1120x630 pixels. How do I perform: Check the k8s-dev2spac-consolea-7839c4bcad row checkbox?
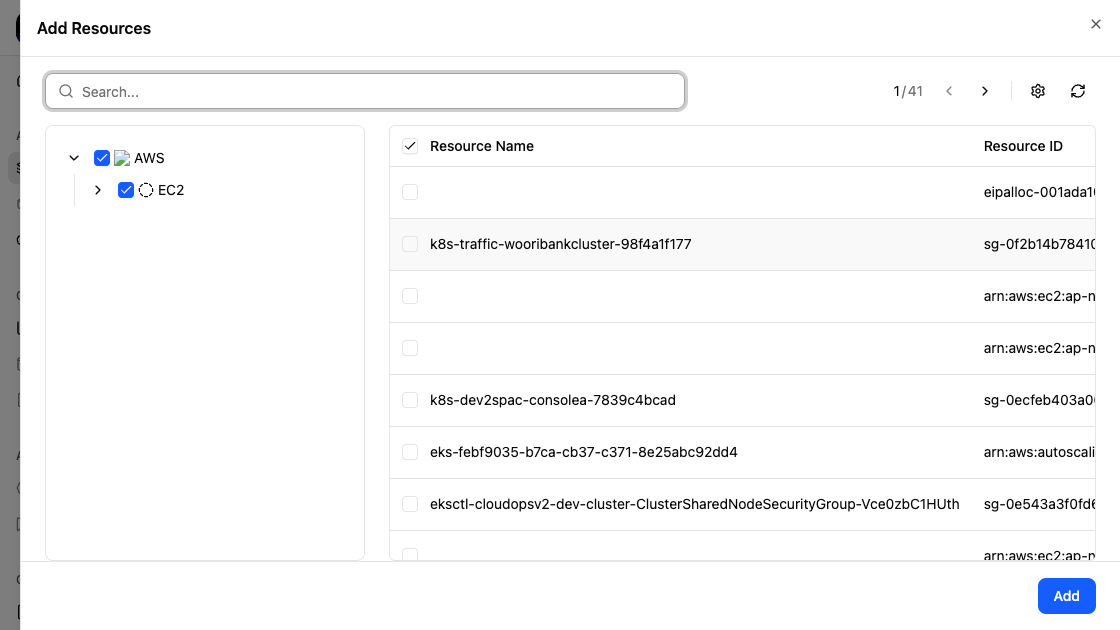click(410, 400)
